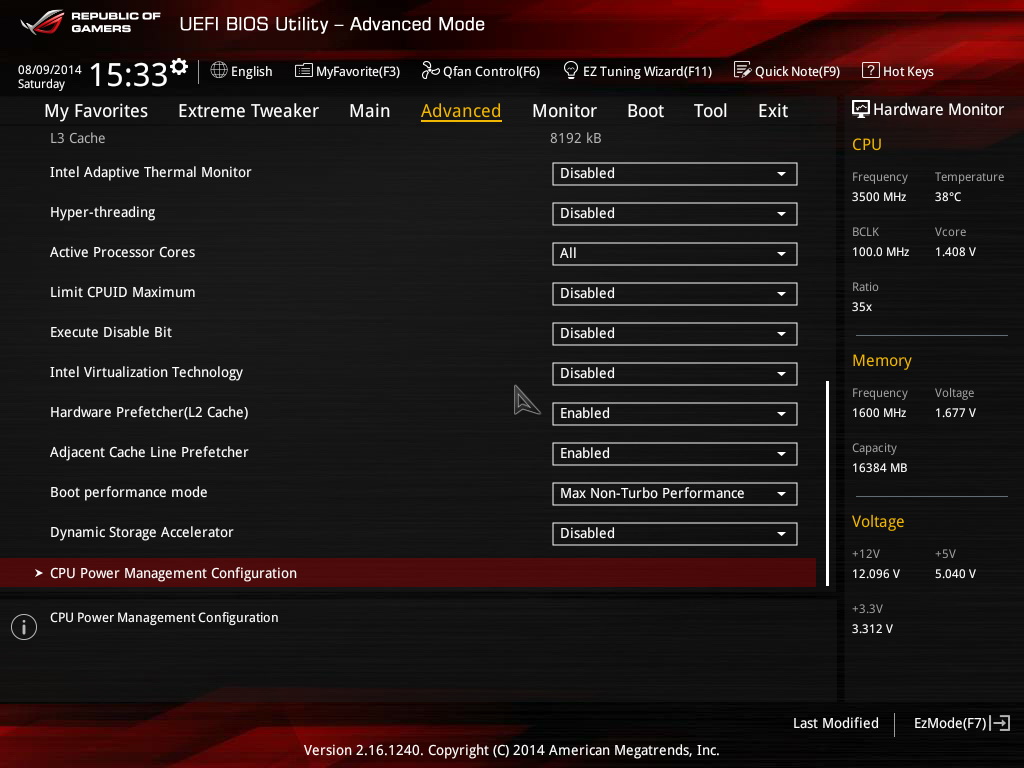Launch EZ Tuning Wizard(F11) lightbulb icon

click(x=571, y=71)
